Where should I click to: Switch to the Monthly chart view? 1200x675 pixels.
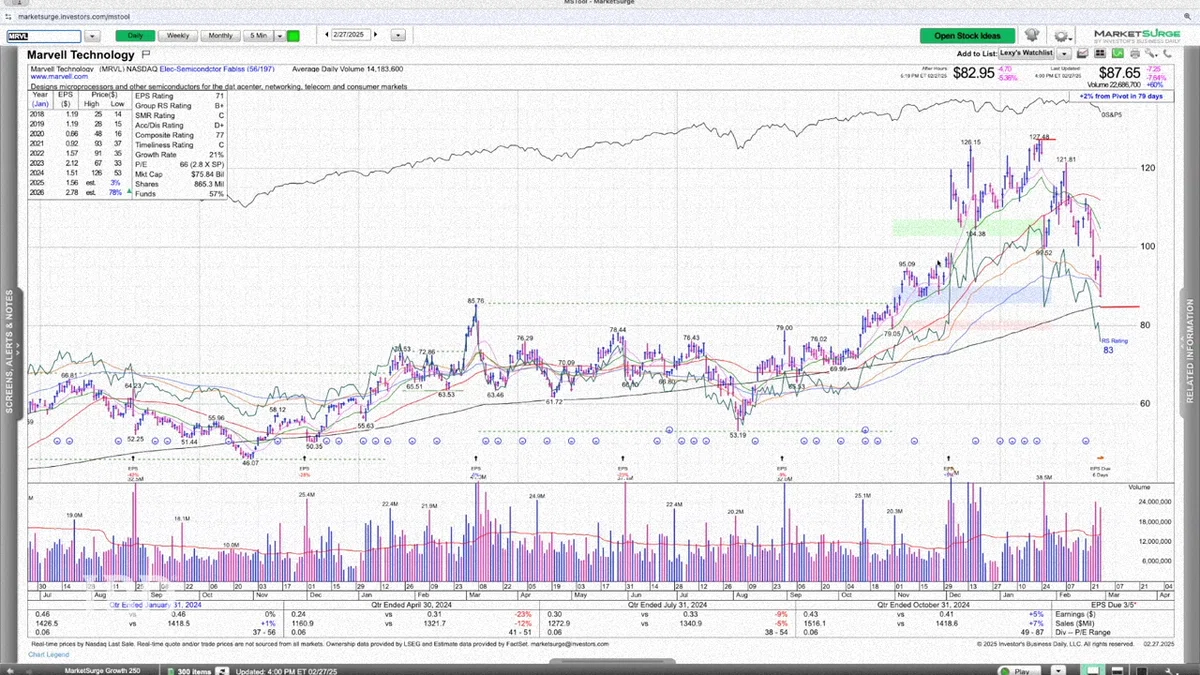point(220,35)
